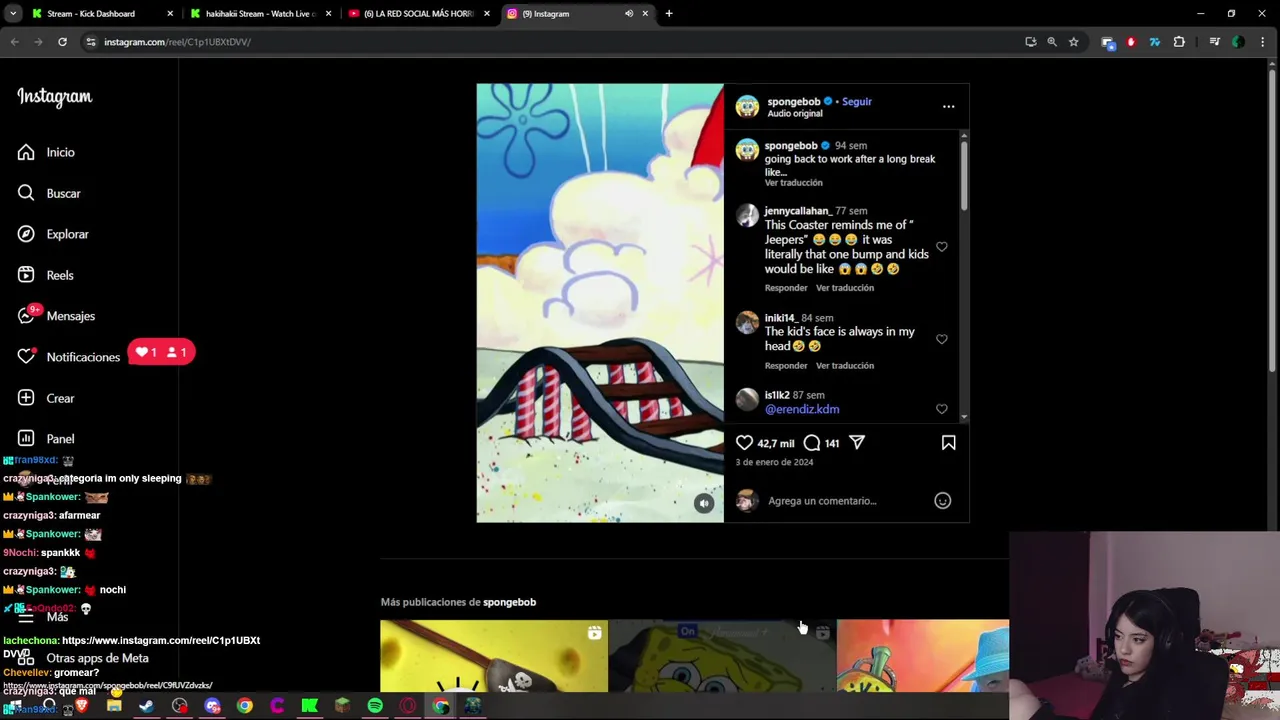
Task: Toggle the reel's mute speaker button
Action: [704, 504]
